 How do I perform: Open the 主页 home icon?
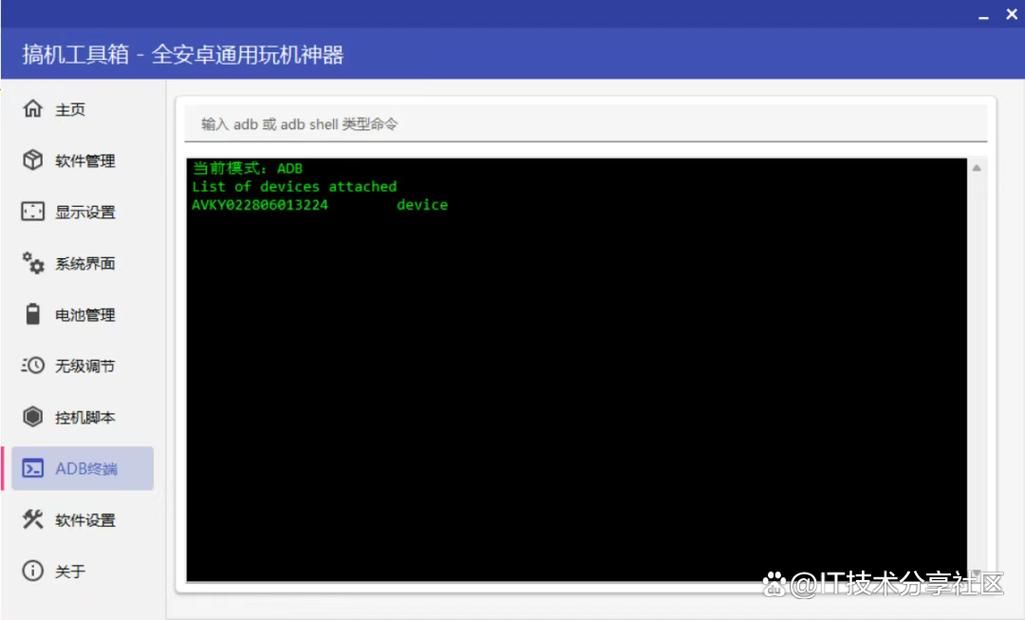pyautogui.click(x=33, y=109)
